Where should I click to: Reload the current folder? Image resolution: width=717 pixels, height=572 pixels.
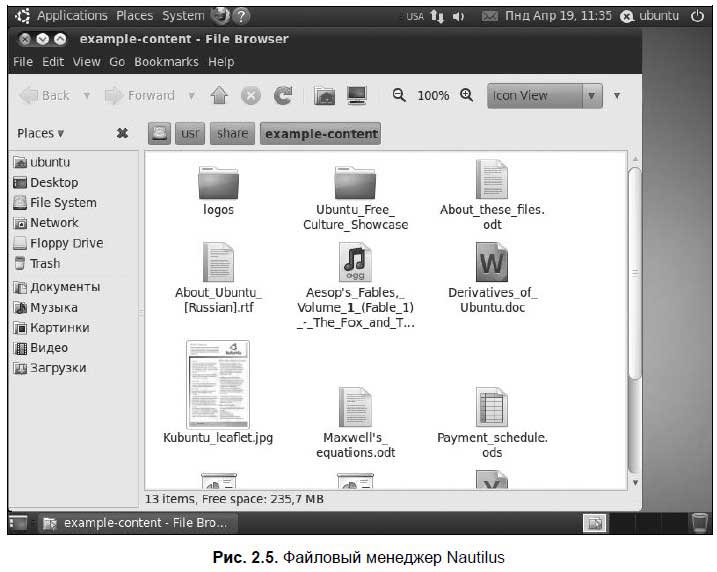click(x=283, y=96)
